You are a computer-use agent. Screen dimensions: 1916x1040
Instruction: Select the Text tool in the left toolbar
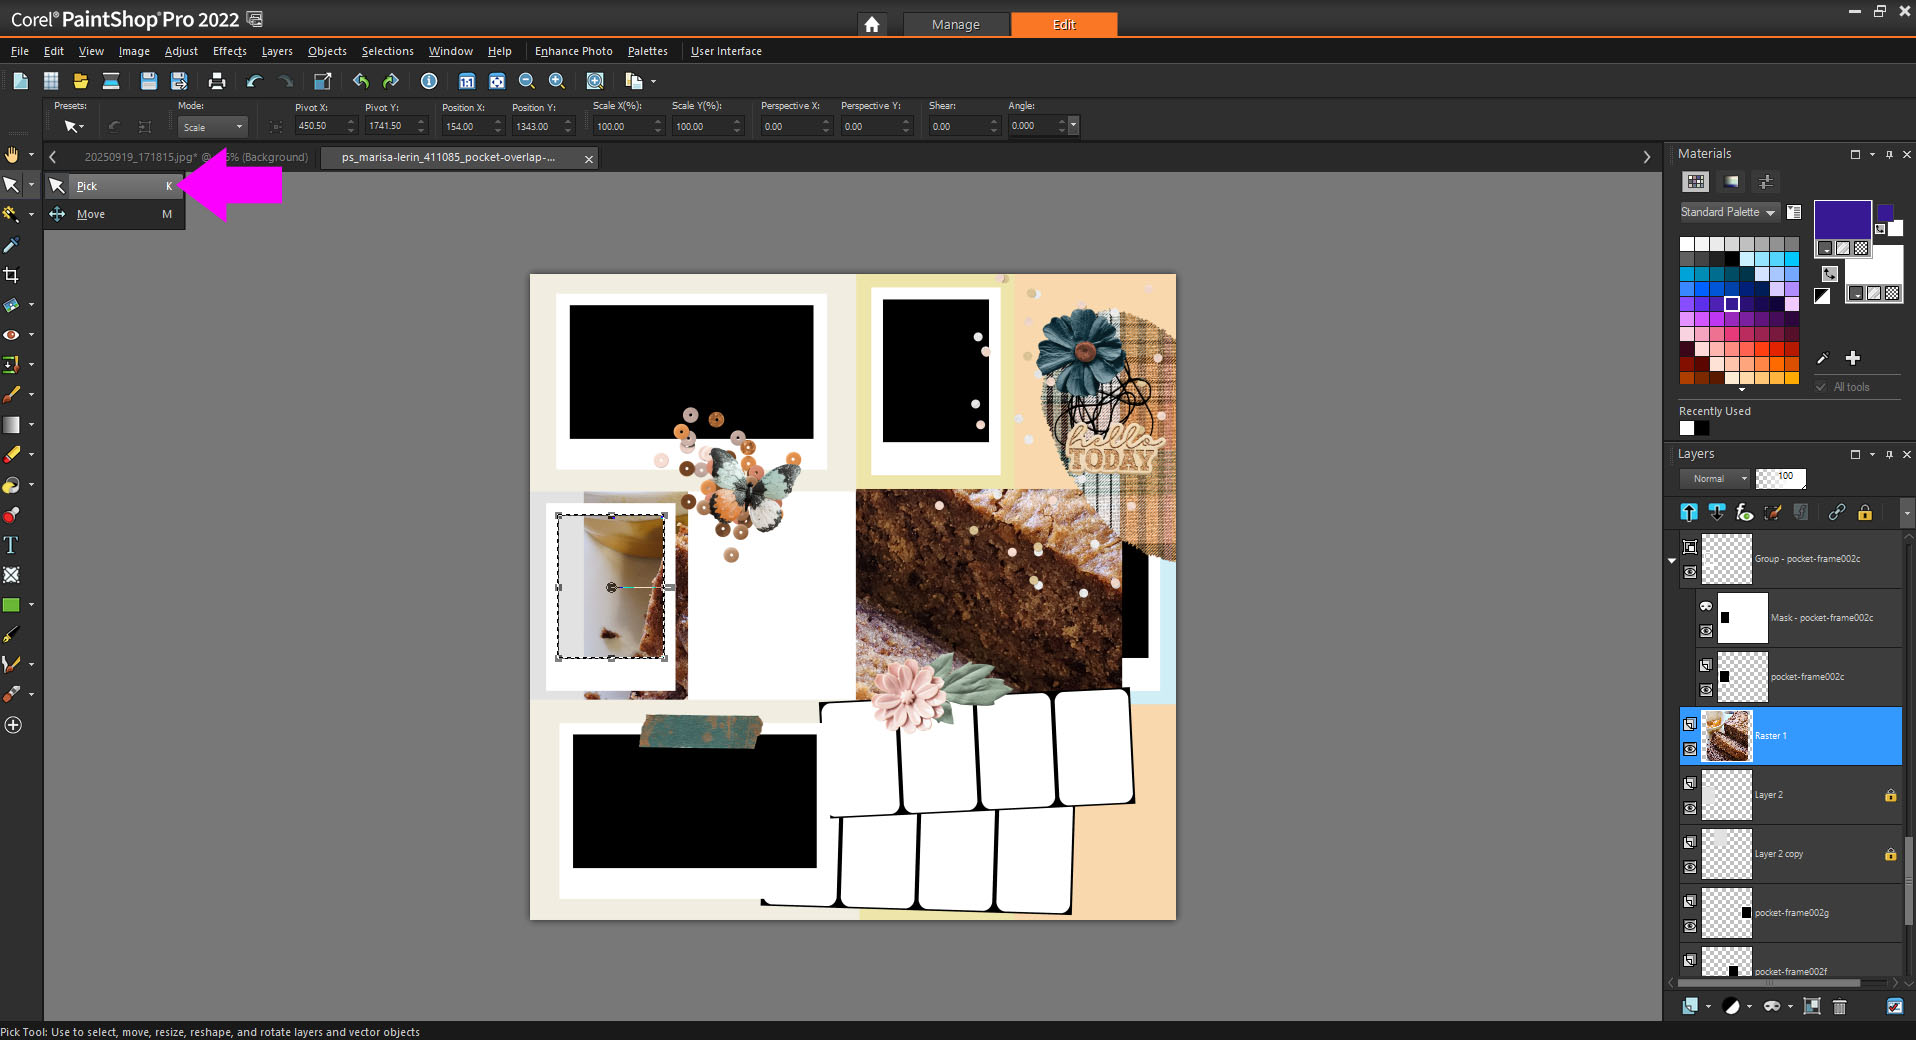coord(11,545)
